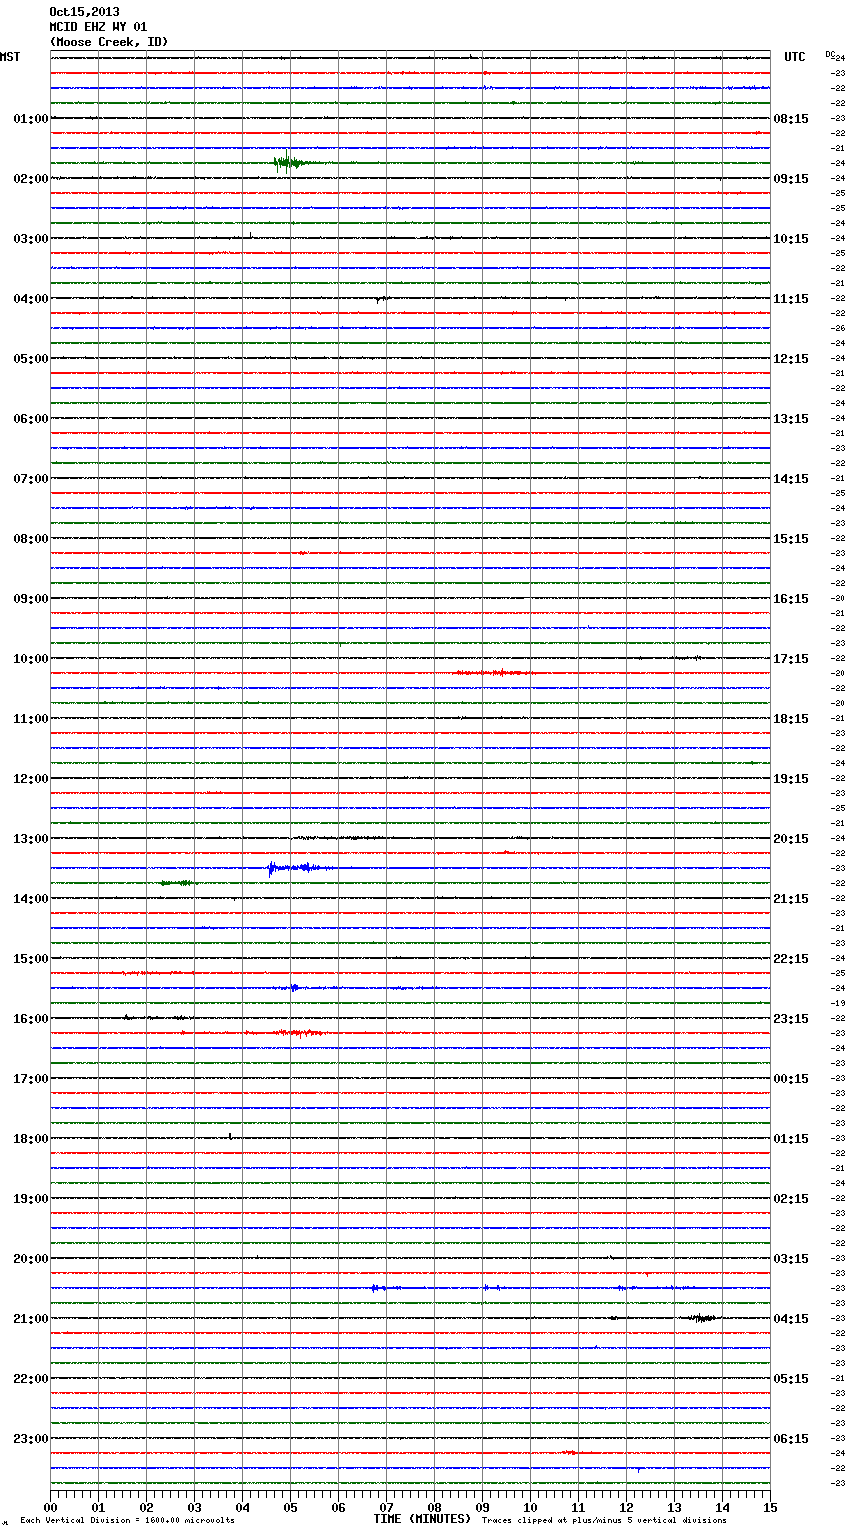Select the 11:00 MST row label
Screen dimensions: 850x1534
tap(31, 719)
